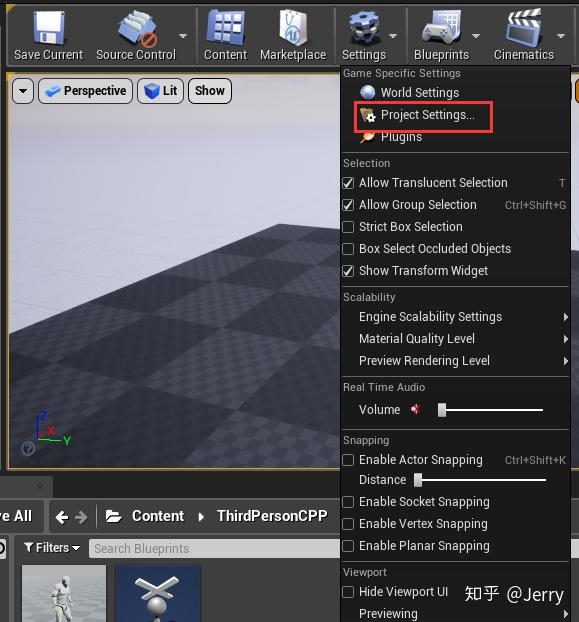Toggle Show Transform Widget checkbox
Image resolution: width=579 pixels, height=622 pixels.
tap(348, 271)
